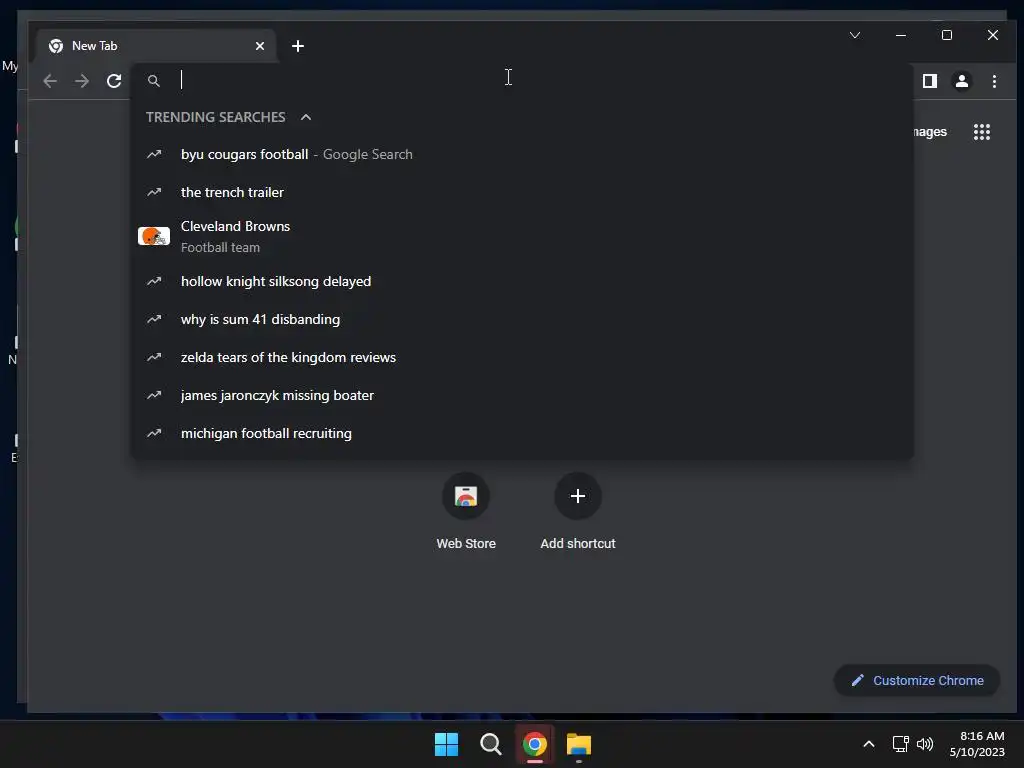
Task: Open the Windows Start menu
Action: pos(447,744)
